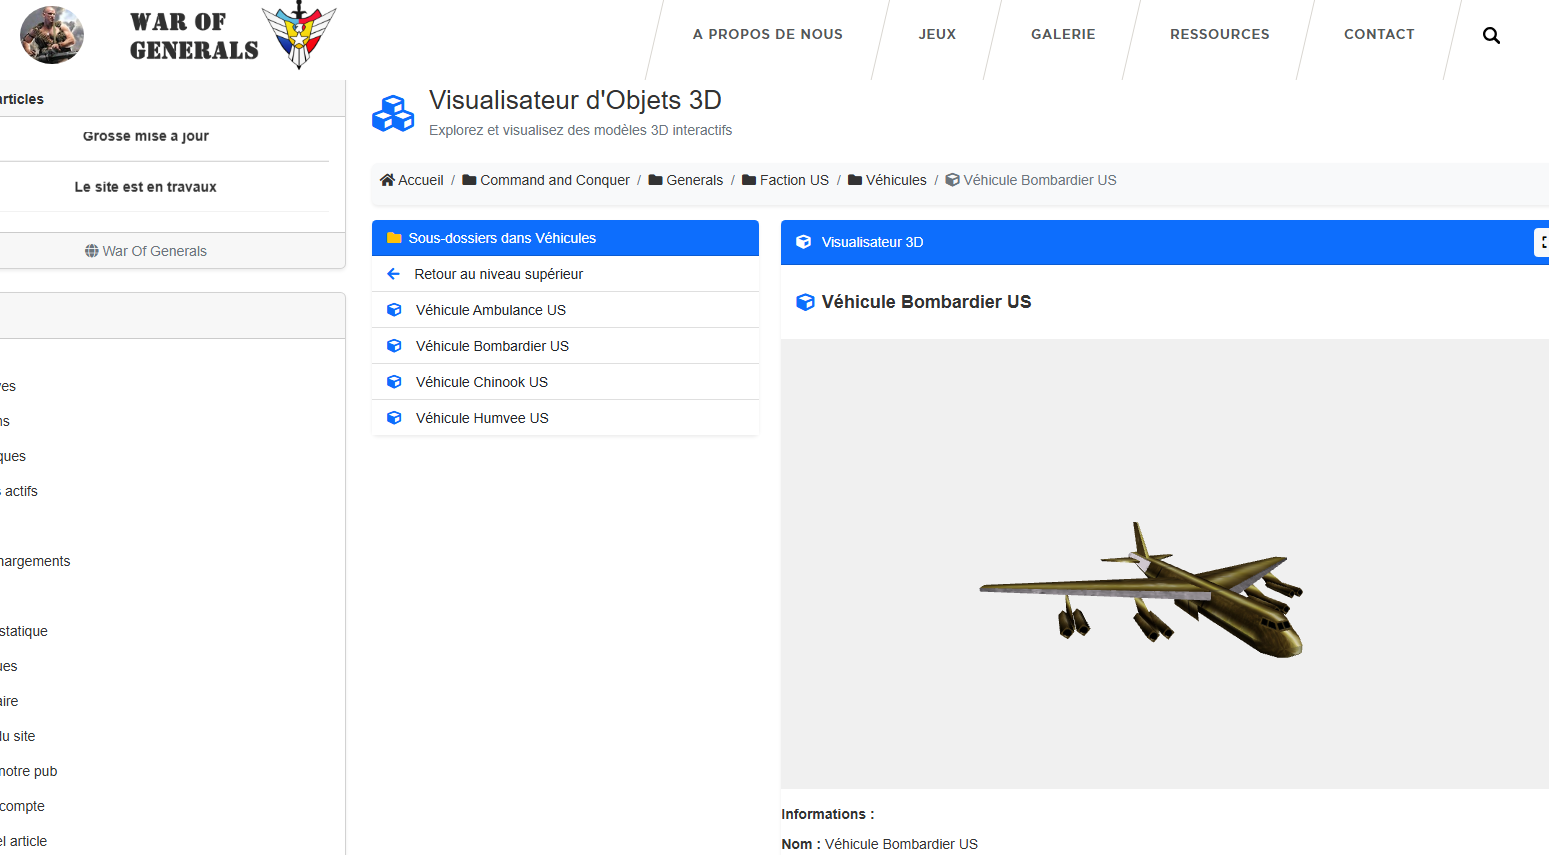
Task: Click the soldier avatar image in header
Action: click(52, 35)
